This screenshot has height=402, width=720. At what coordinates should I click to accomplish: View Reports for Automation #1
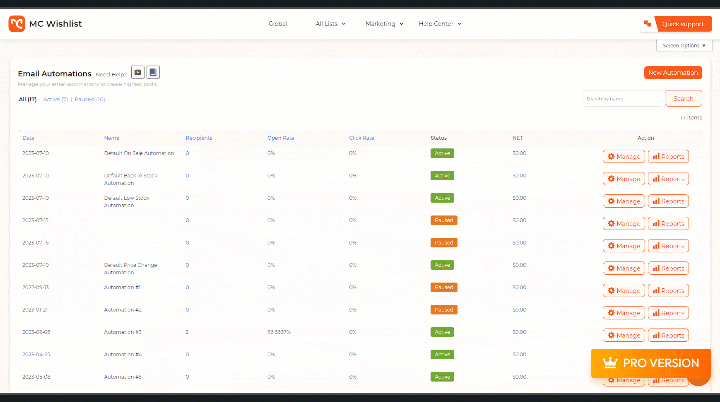(x=668, y=290)
